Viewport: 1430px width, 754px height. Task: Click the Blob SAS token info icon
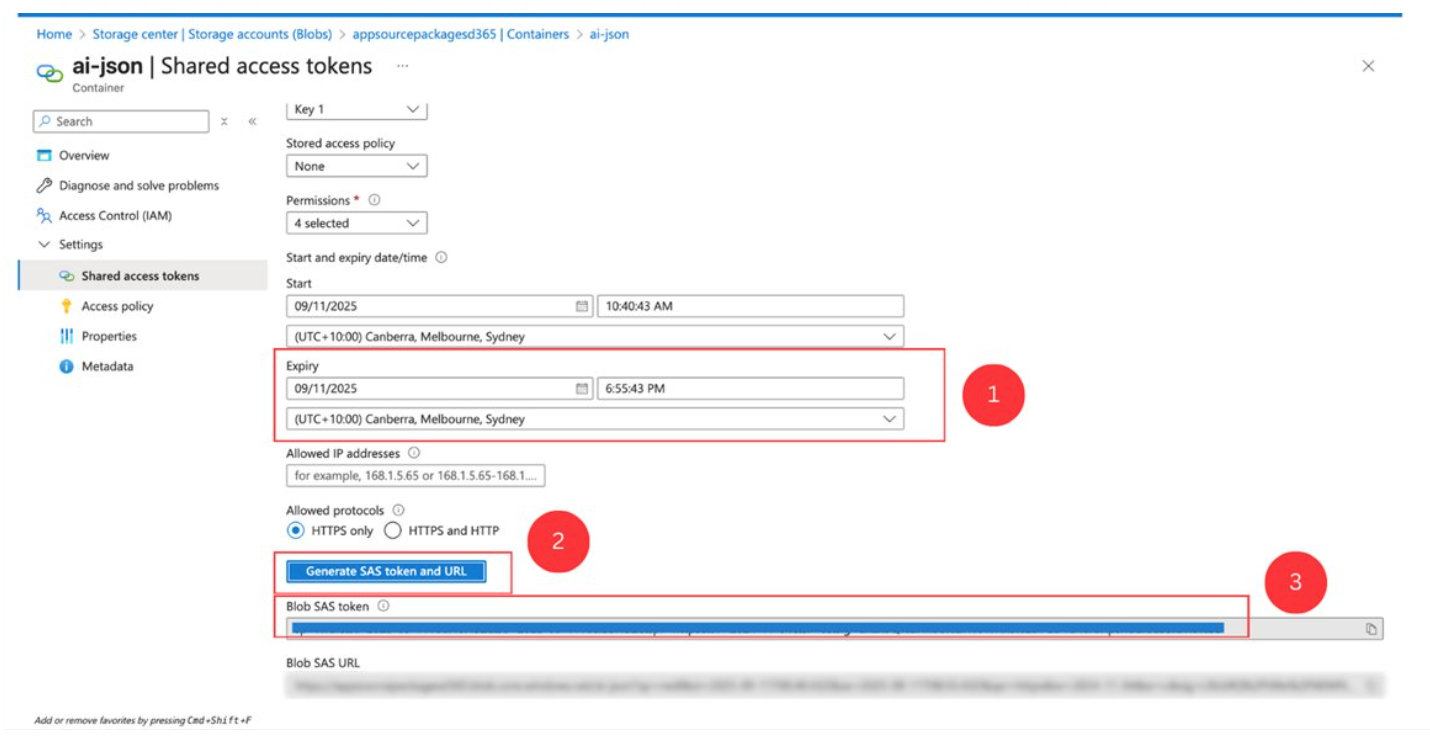[x=383, y=606]
